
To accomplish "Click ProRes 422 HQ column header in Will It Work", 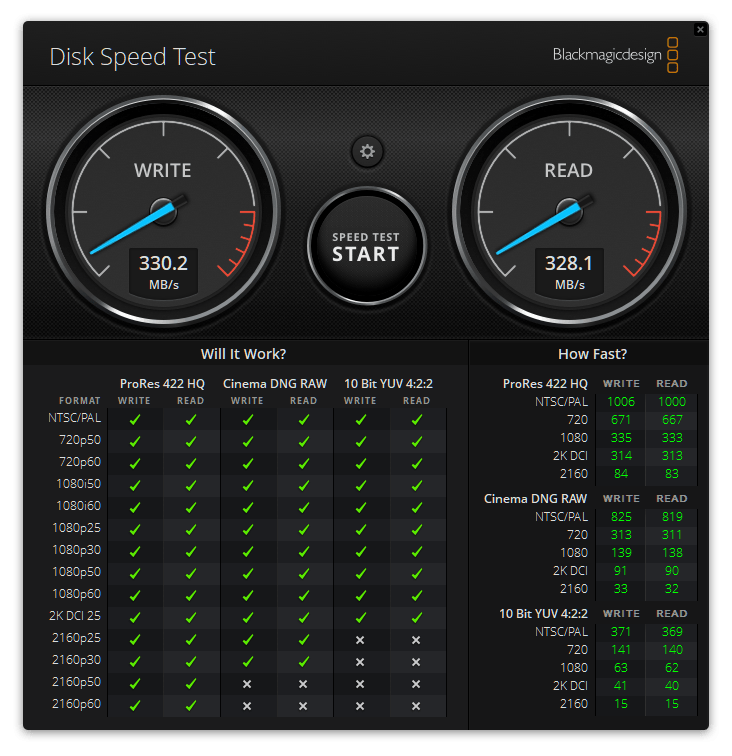I will pos(163,384).
